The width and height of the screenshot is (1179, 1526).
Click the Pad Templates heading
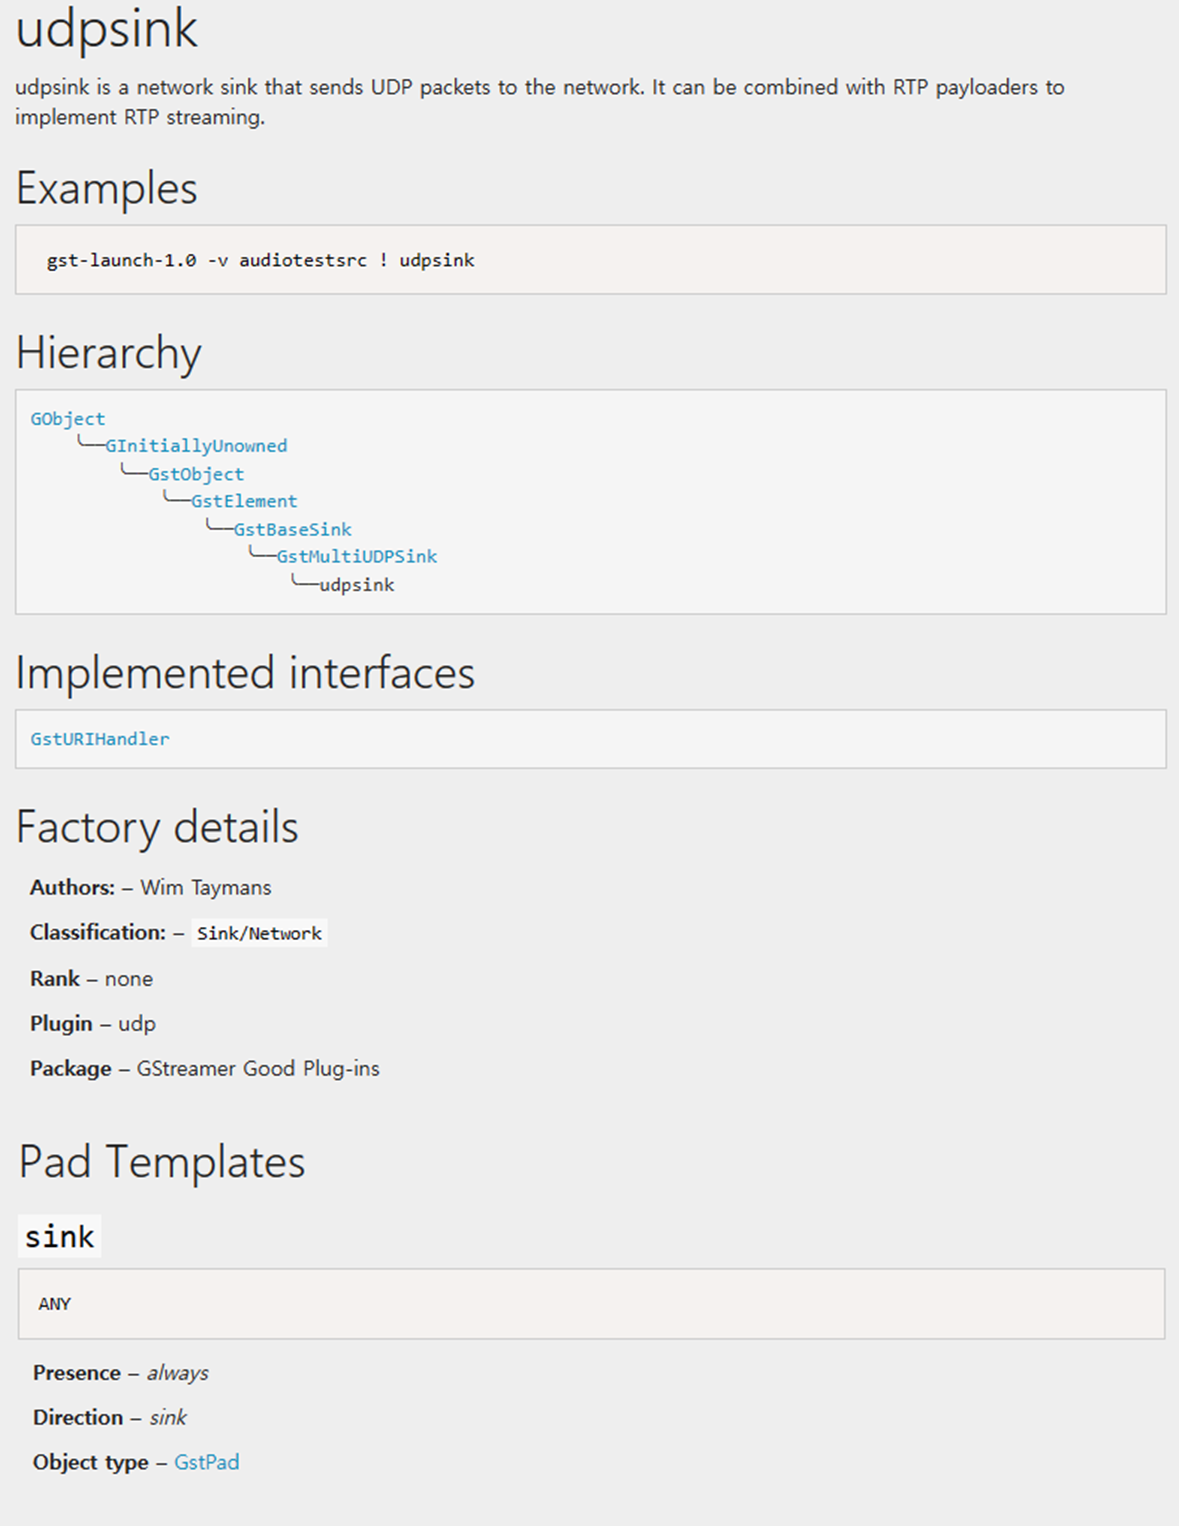162,1162
